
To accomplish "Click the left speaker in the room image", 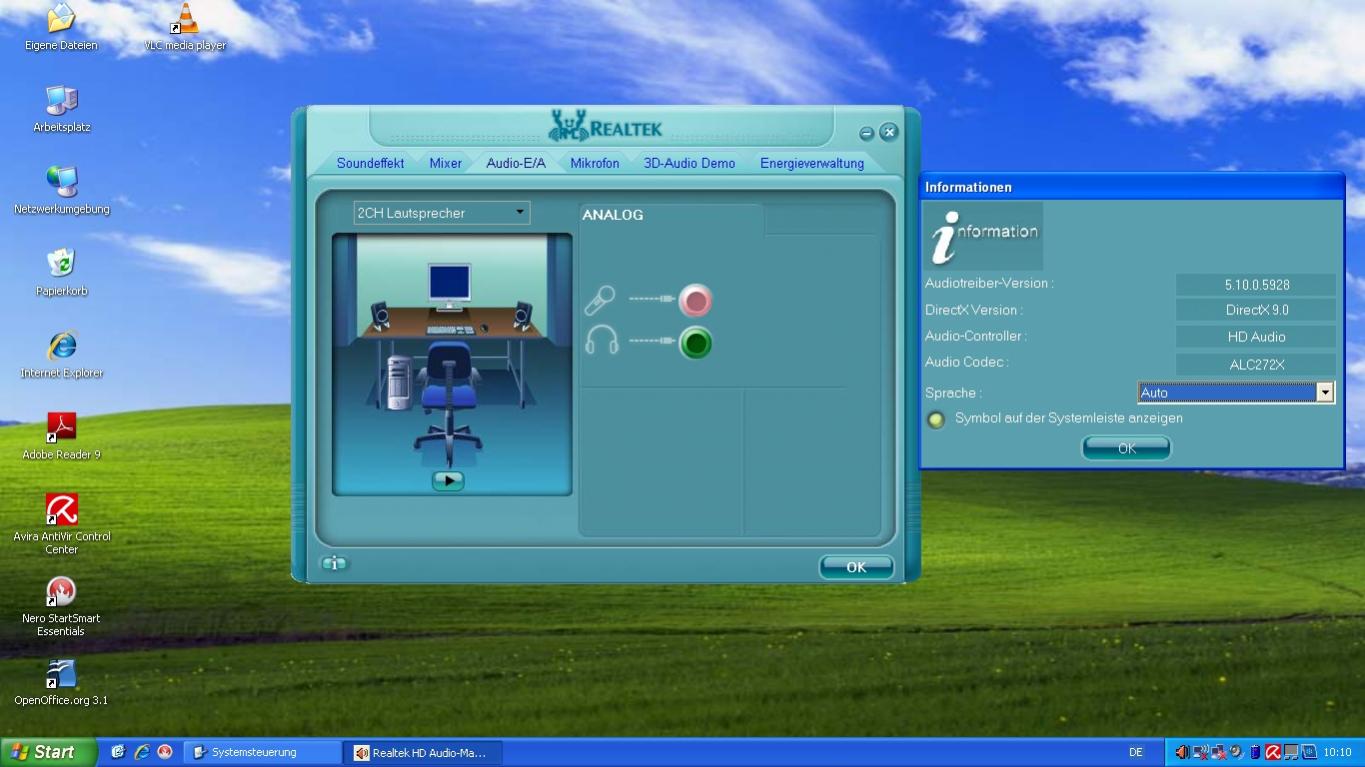I will click(380, 315).
